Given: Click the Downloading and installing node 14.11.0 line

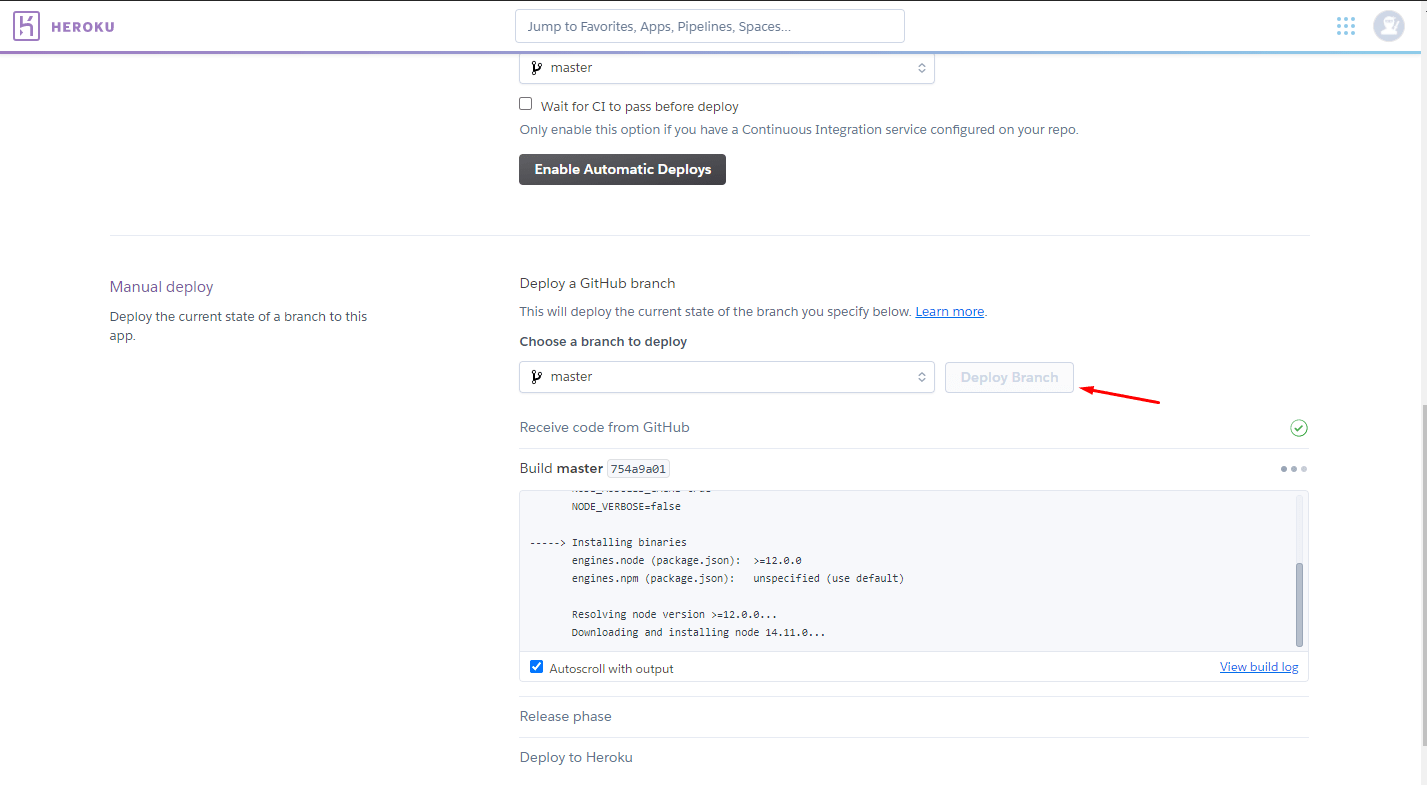Looking at the screenshot, I should click(699, 633).
